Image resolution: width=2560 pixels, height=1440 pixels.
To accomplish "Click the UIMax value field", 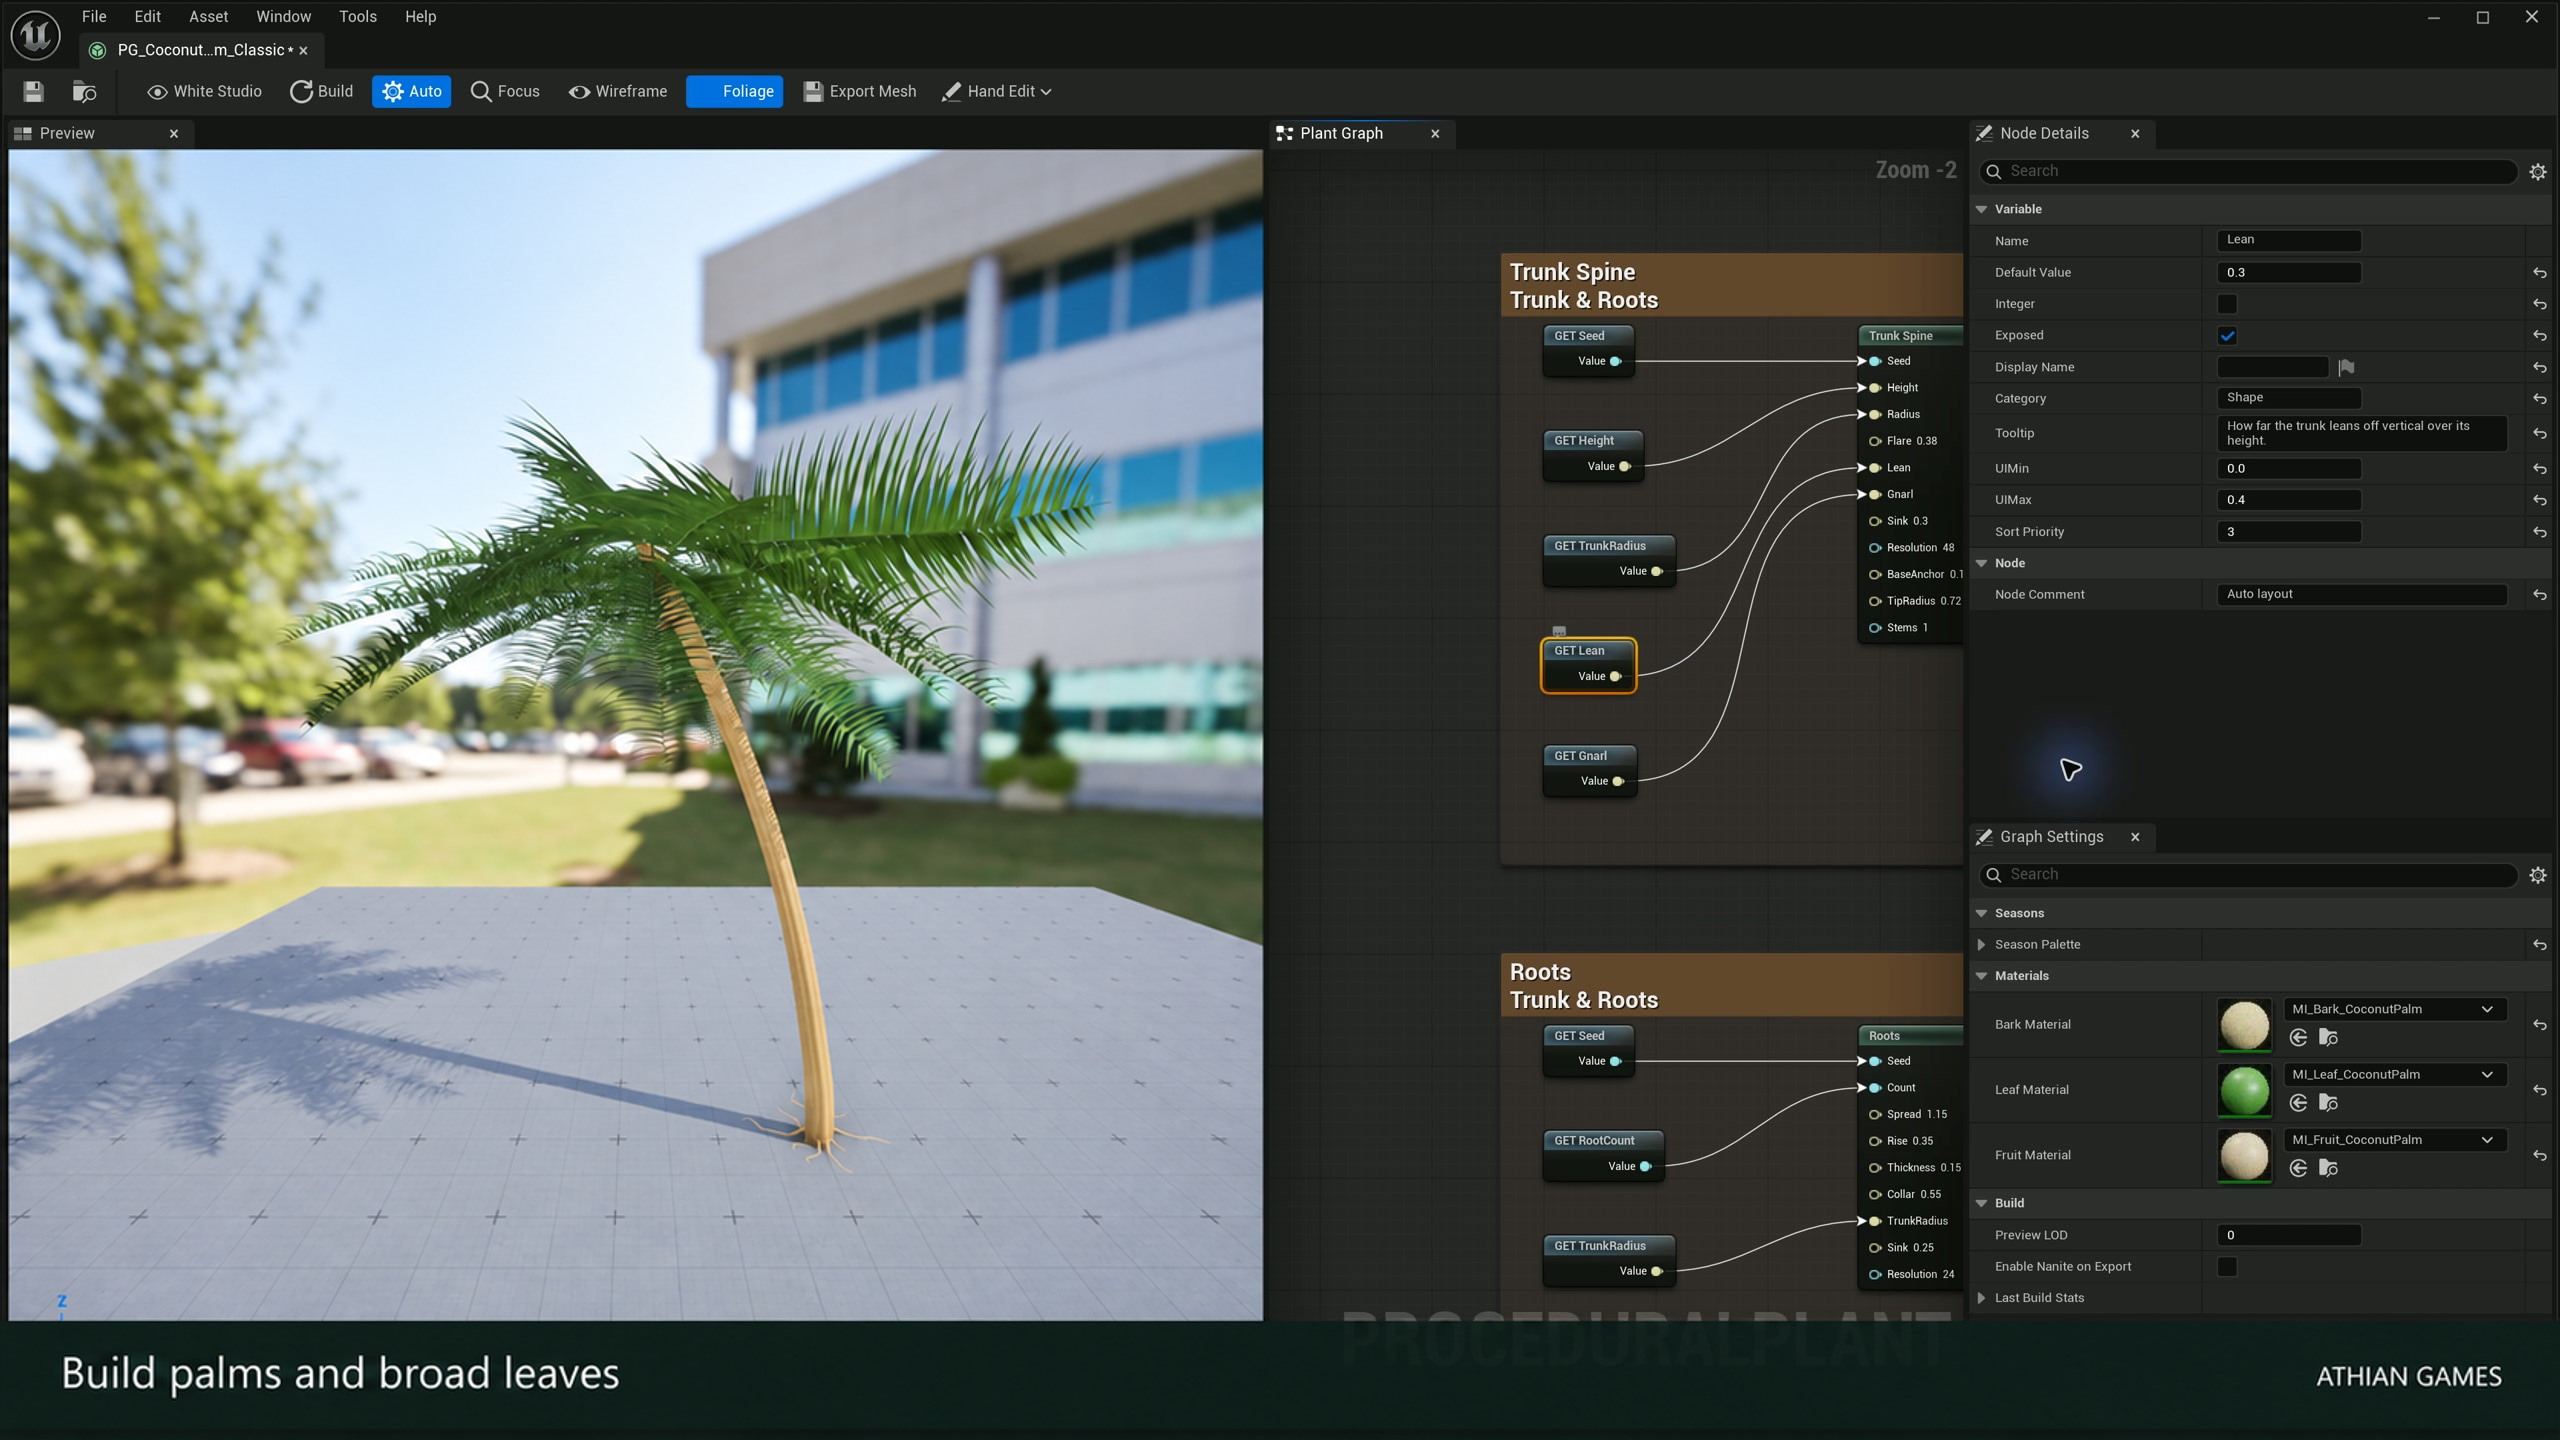I will (2288, 500).
